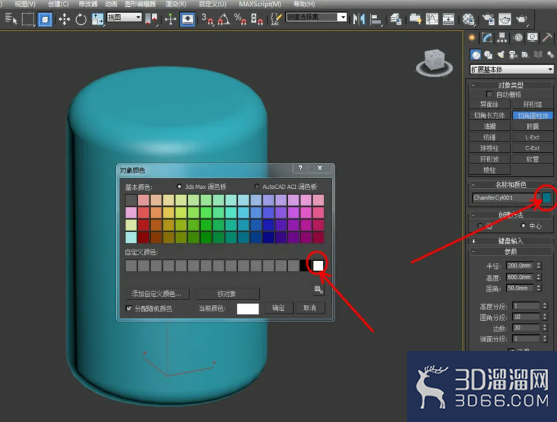Open the reference coordinate system dropdown
557x422 pixels.
(124, 17)
